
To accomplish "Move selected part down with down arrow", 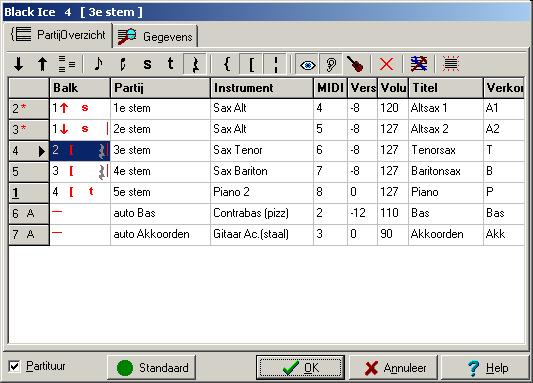I will 18,64.
